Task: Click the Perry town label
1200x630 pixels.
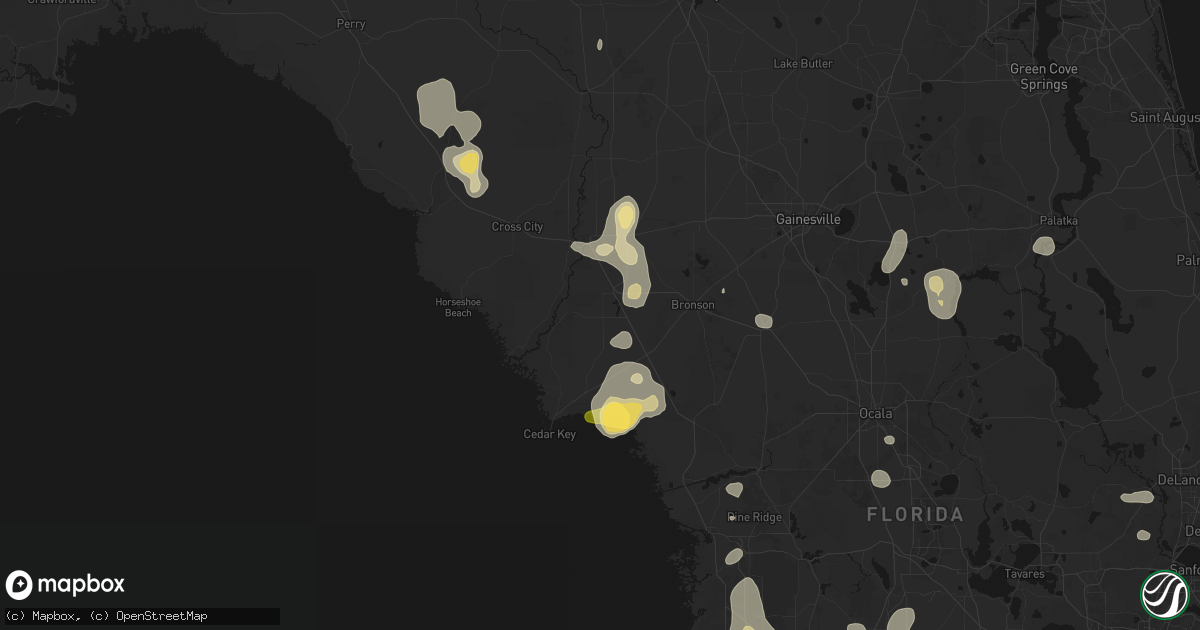Action: (x=351, y=24)
